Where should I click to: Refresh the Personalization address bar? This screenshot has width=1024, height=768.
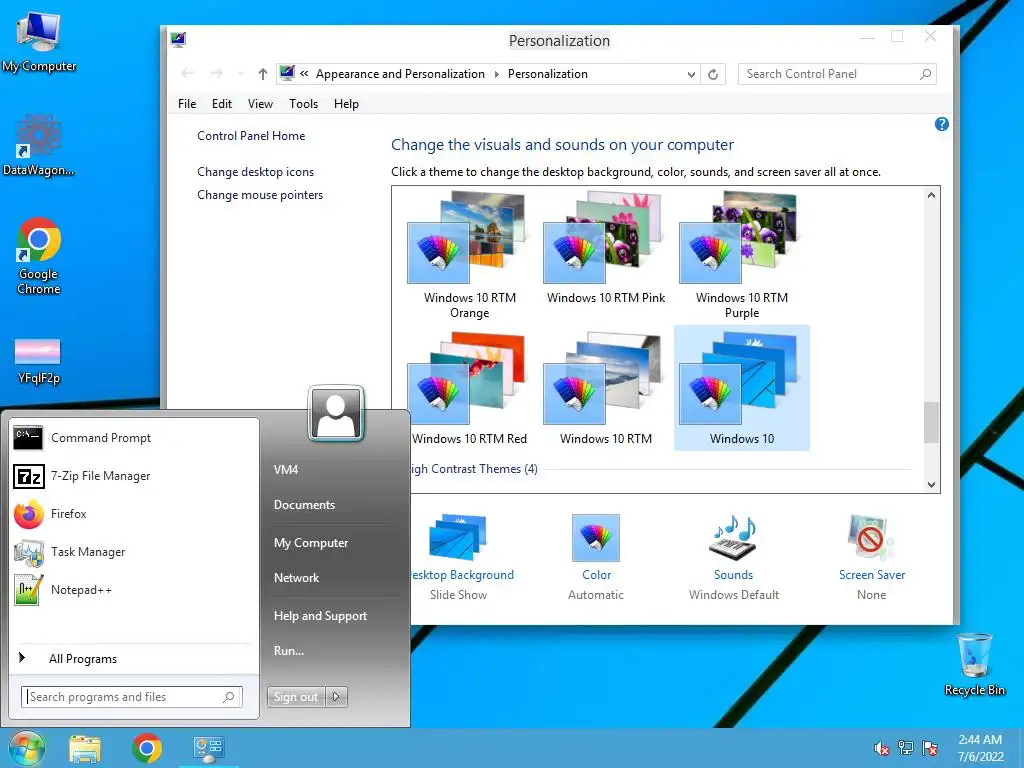click(x=713, y=74)
